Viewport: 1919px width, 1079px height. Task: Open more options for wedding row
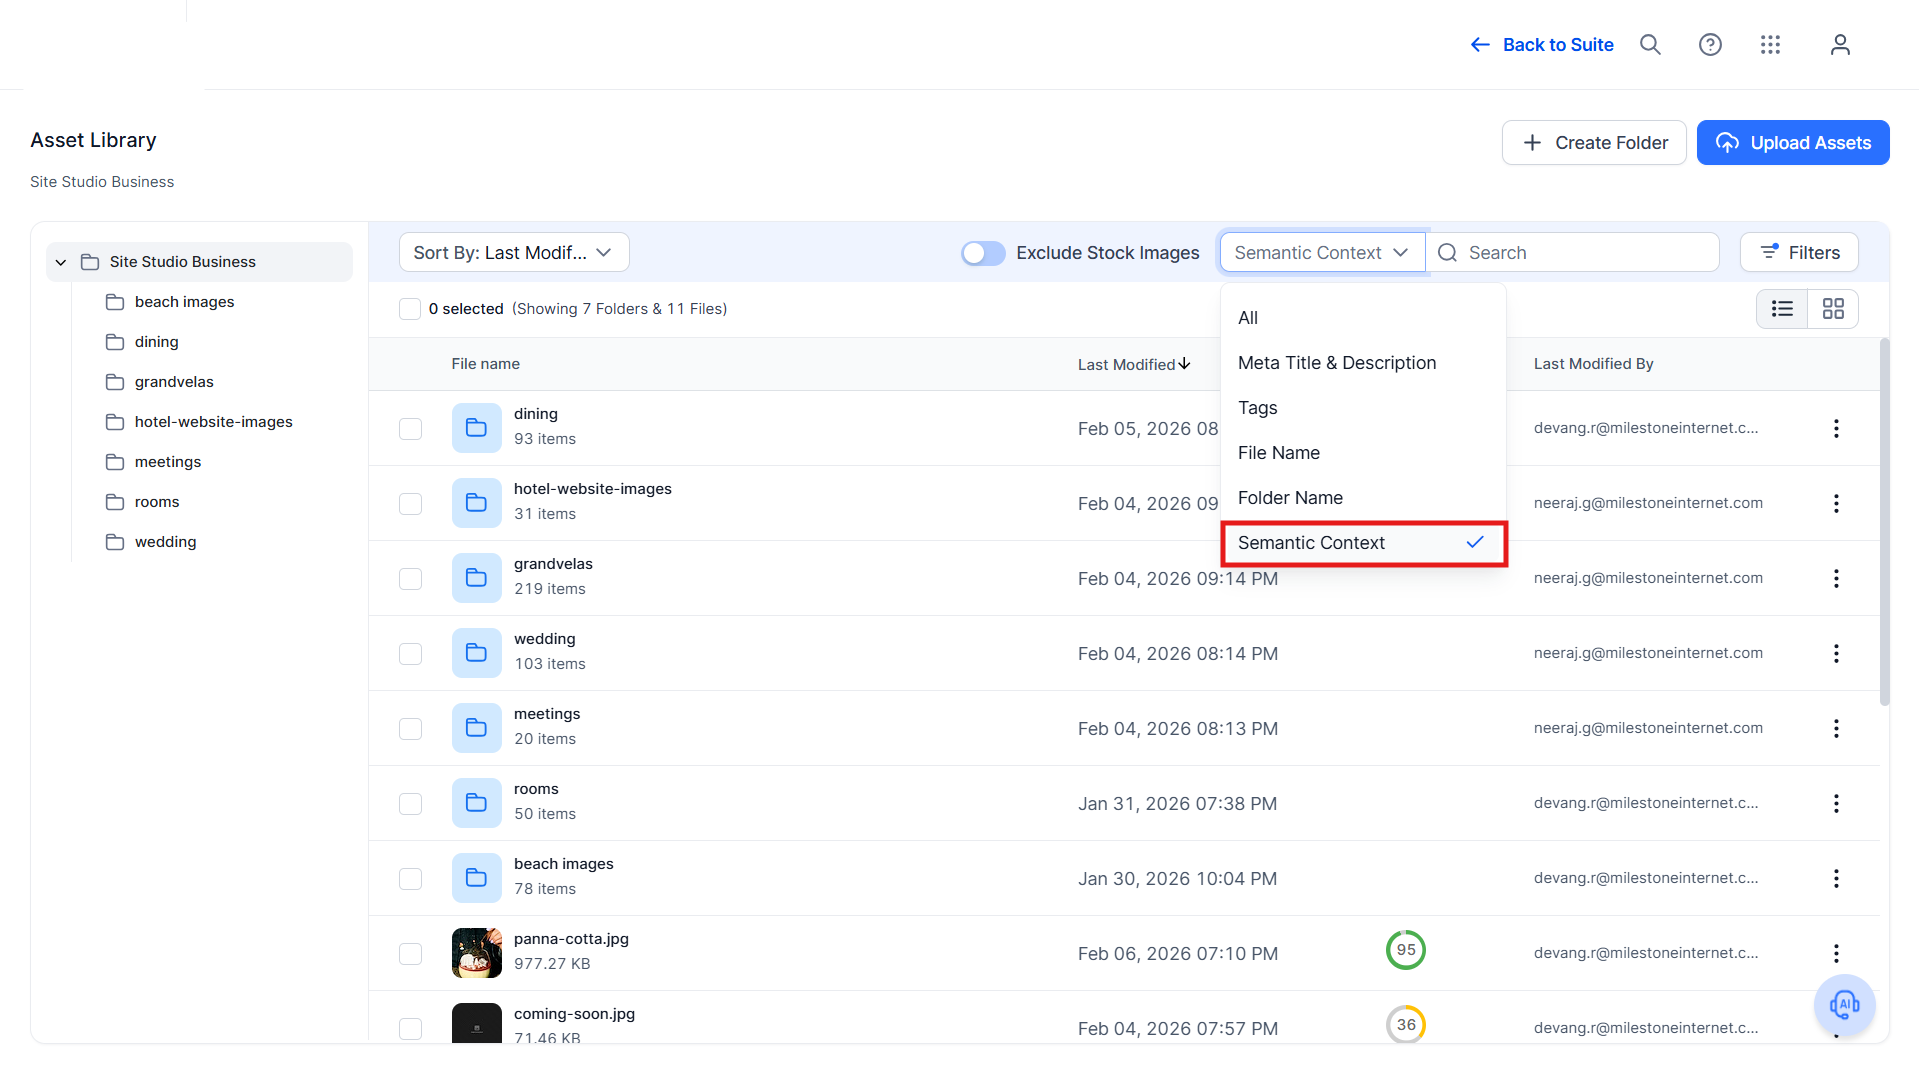click(1836, 653)
